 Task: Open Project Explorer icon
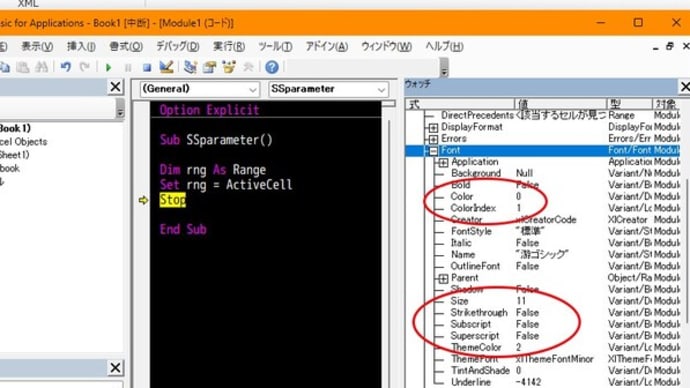[x=190, y=67]
